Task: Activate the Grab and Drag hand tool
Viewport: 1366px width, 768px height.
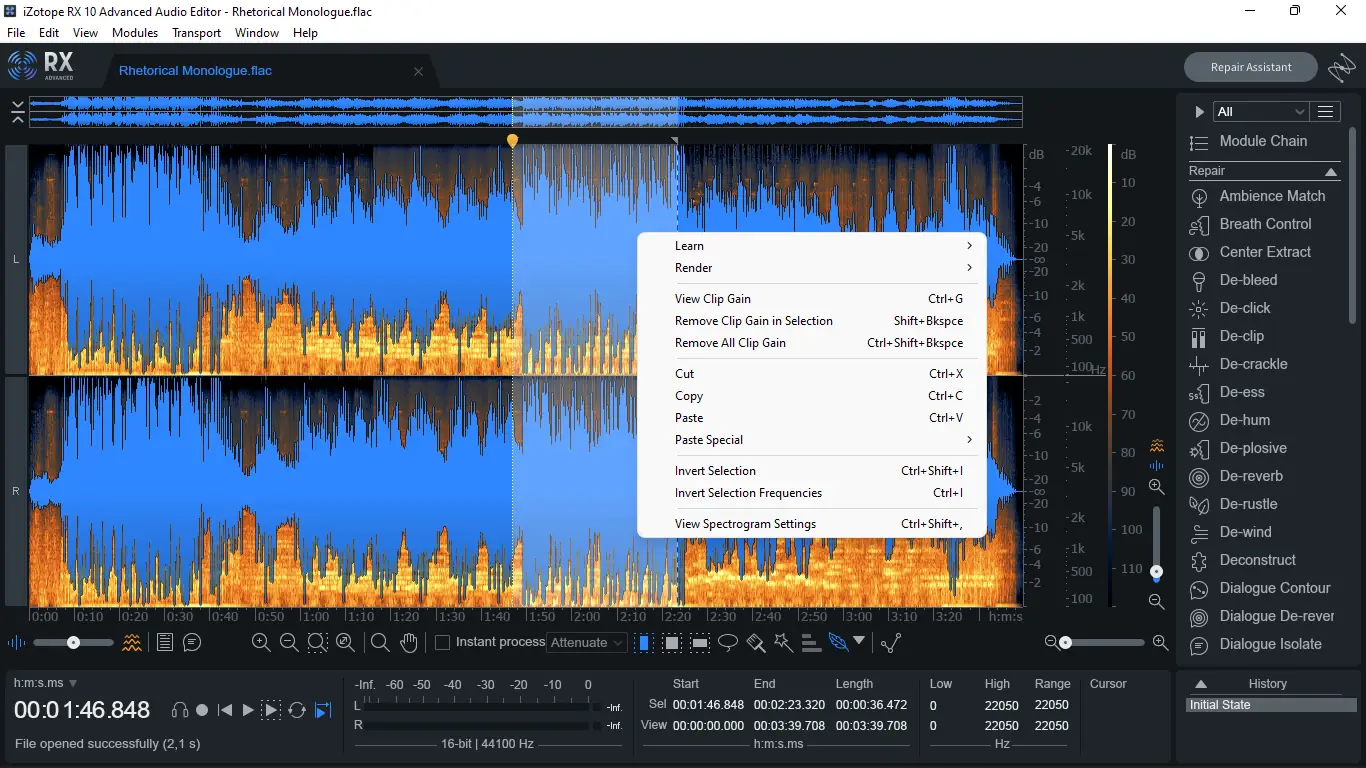Action: coord(408,643)
